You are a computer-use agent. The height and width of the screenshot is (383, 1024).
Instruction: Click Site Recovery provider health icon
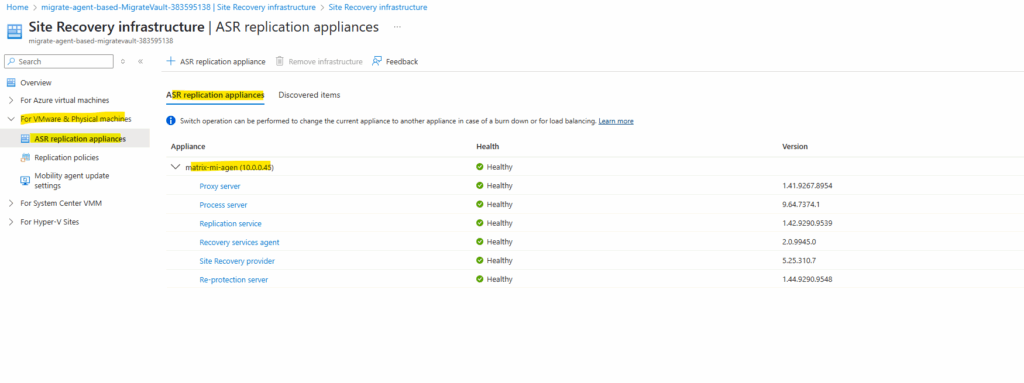(x=480, y=260)
